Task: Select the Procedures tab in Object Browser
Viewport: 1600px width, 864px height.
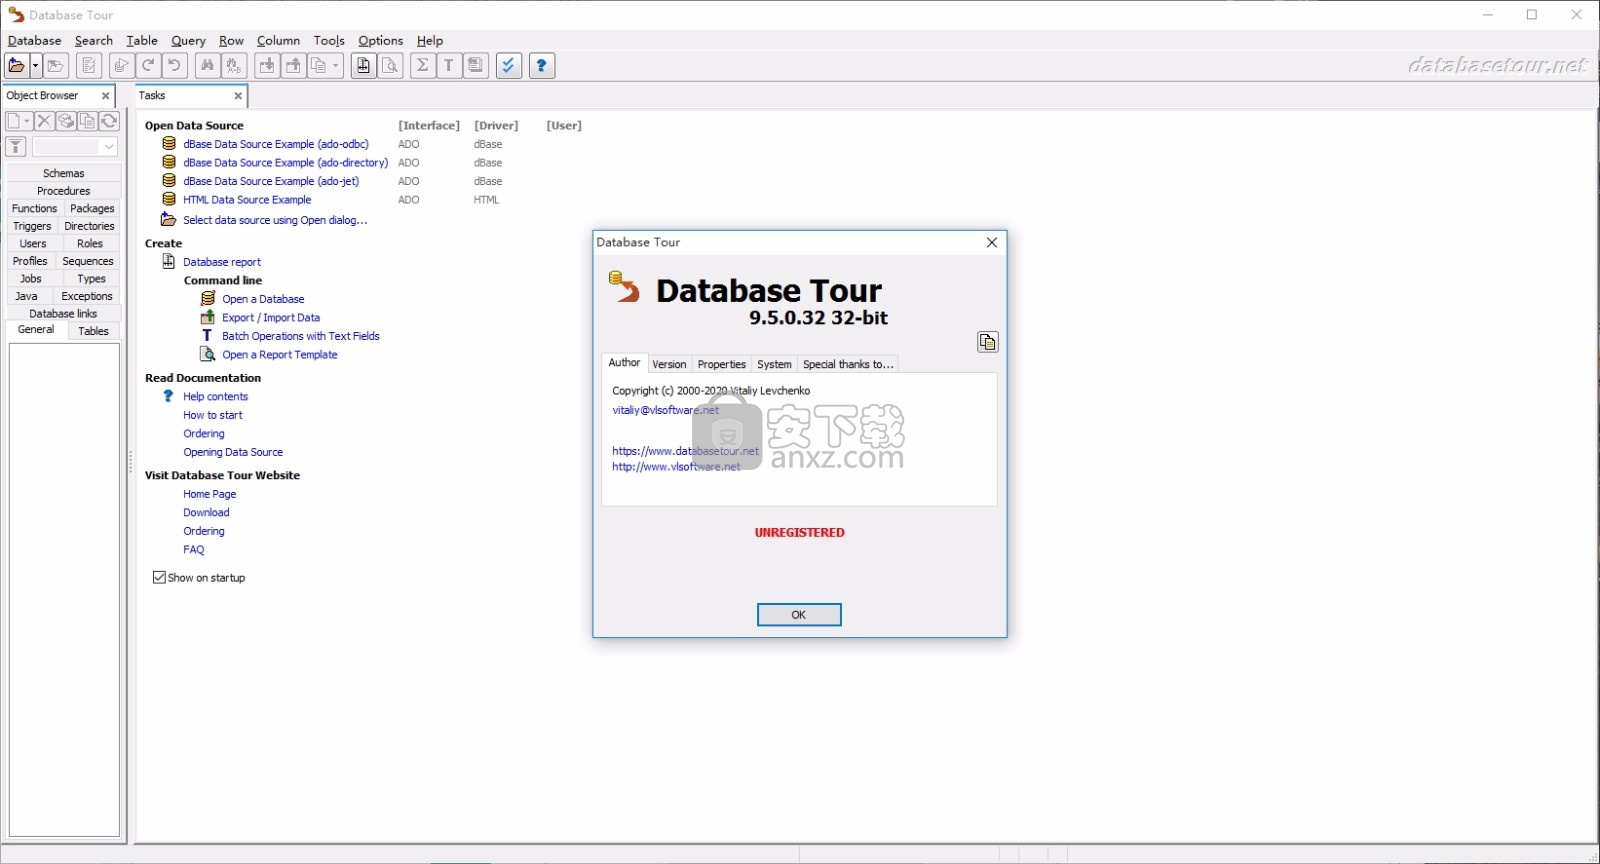Action: point(64,191)
